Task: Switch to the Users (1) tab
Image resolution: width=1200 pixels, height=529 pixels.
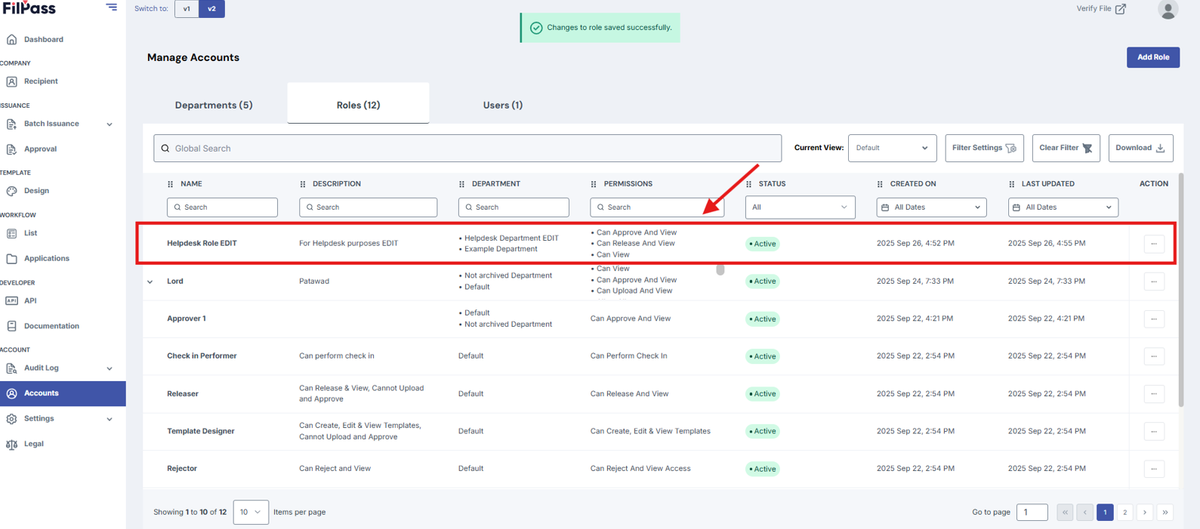Action: point(502,105)
